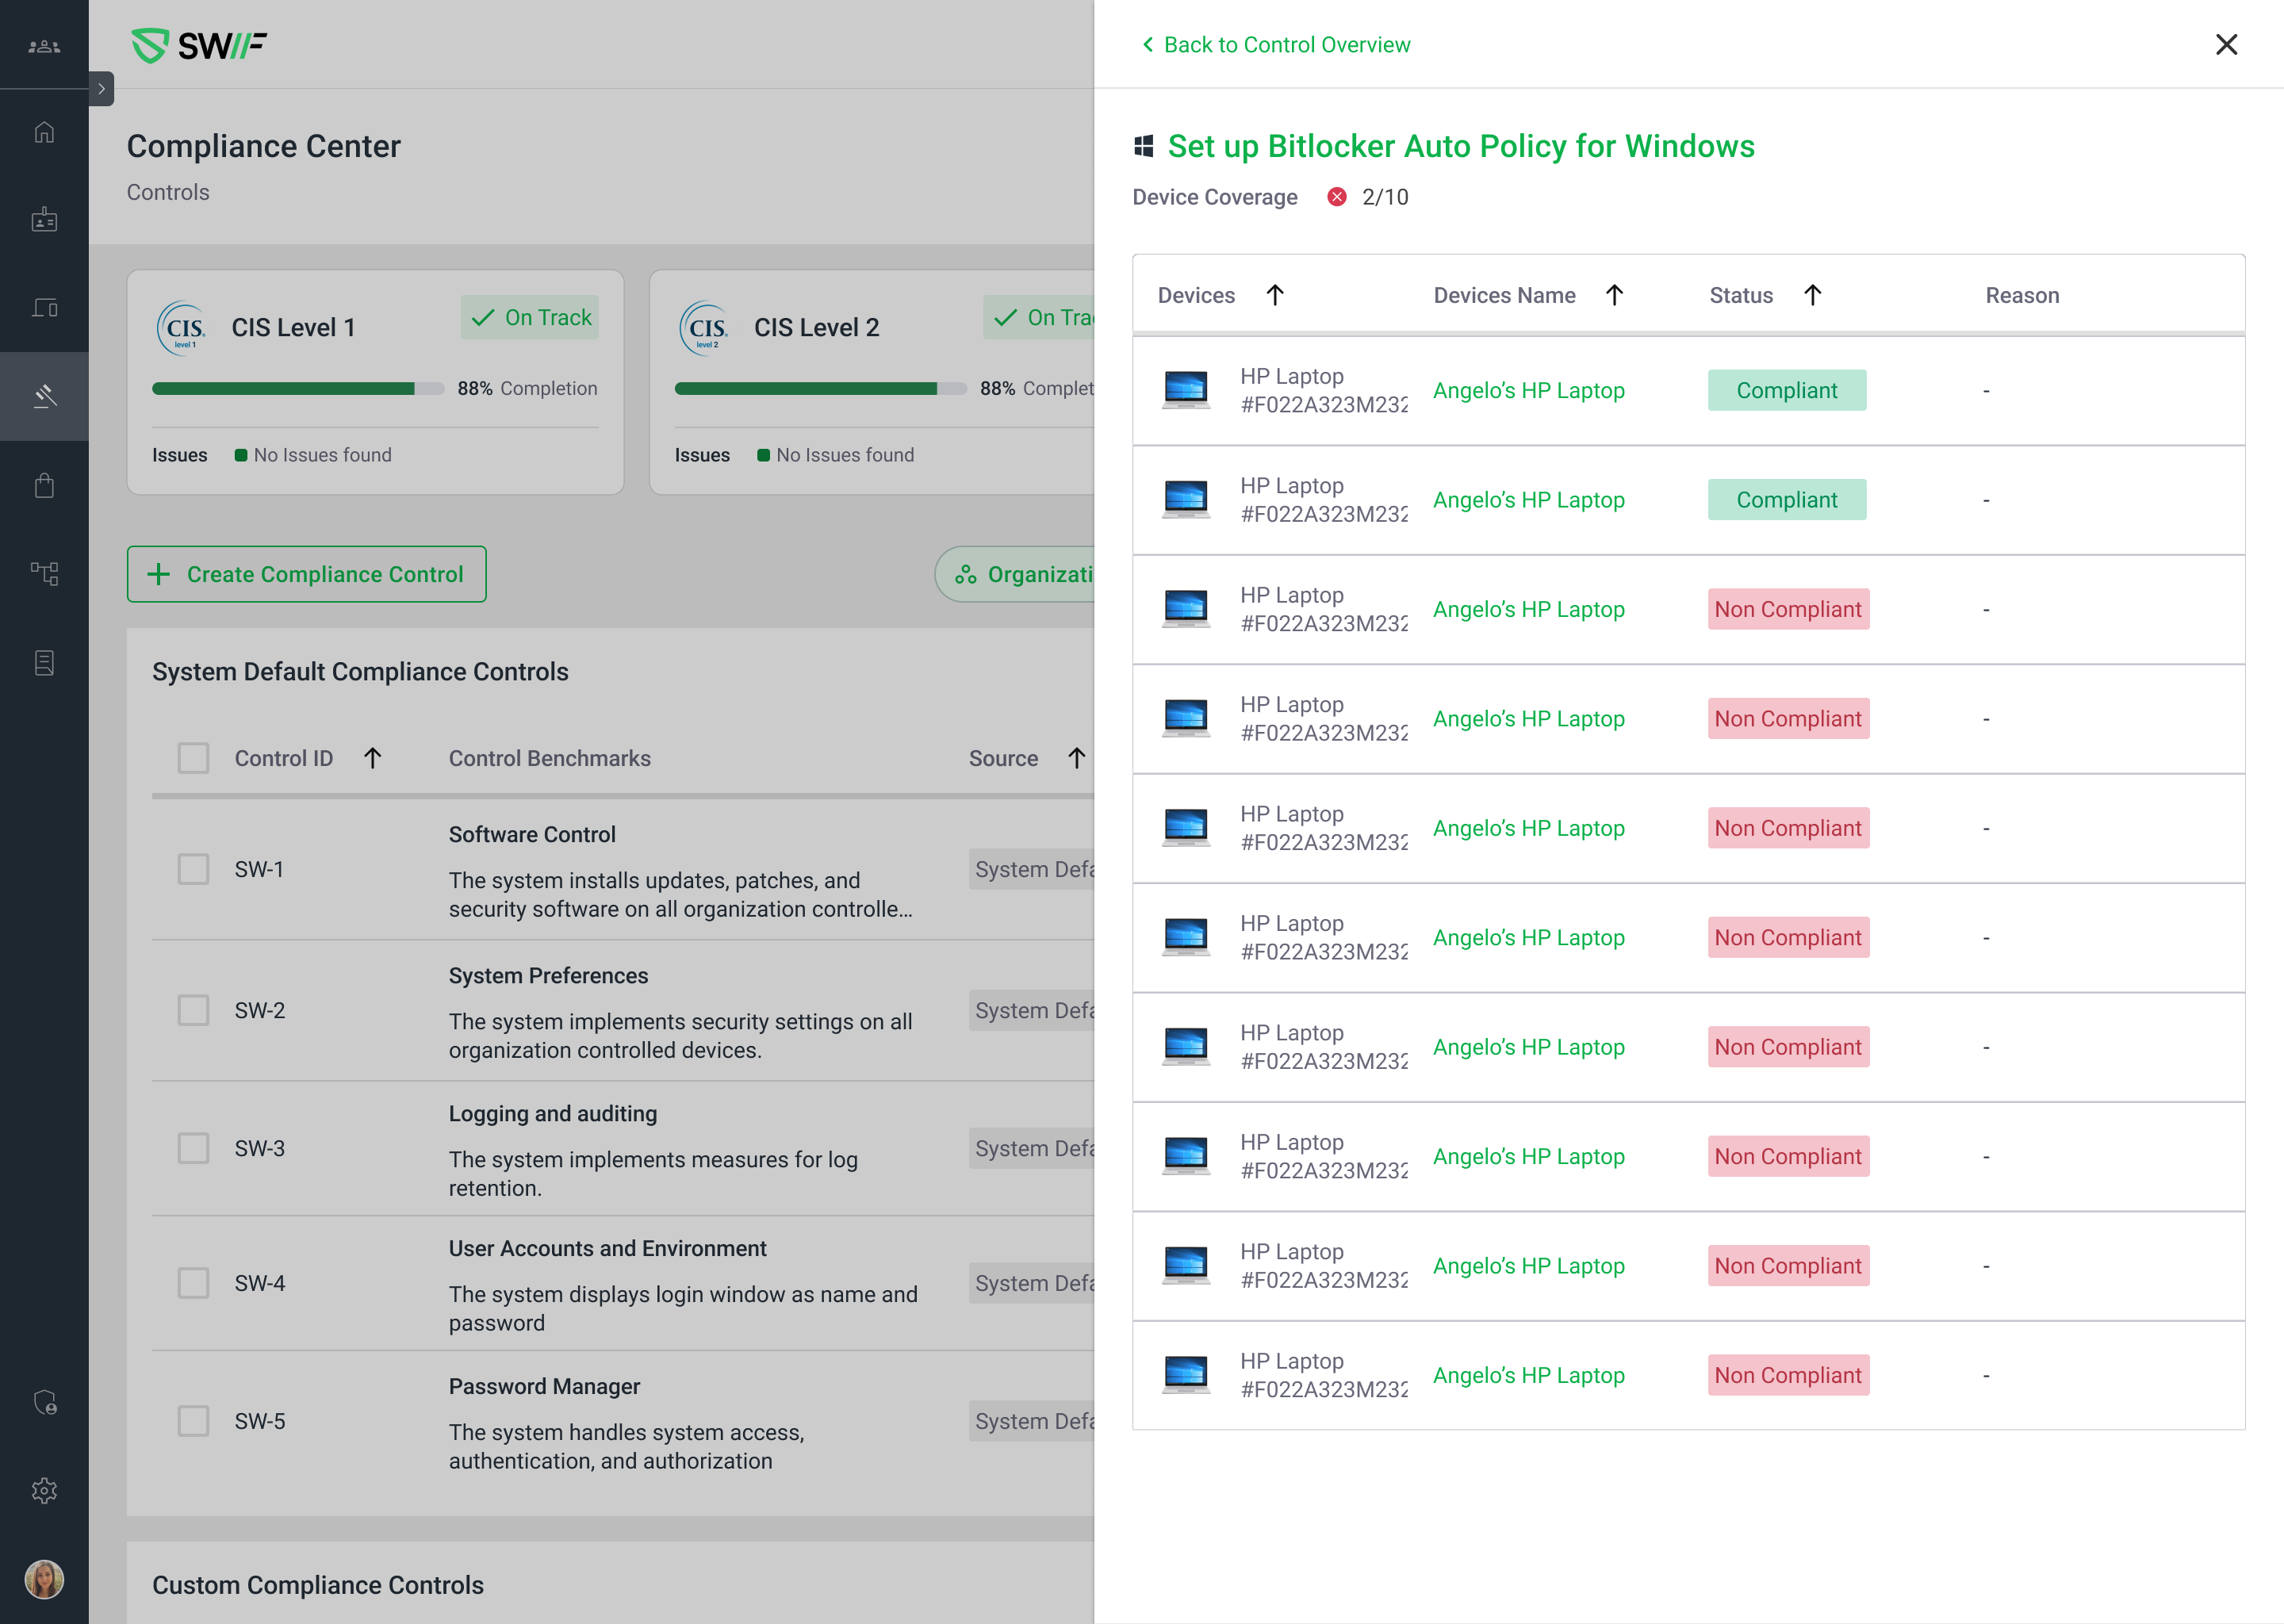Open the team members icon in sidebar
Screen dimensions: 2284x1624
click(x=44, y=46)
